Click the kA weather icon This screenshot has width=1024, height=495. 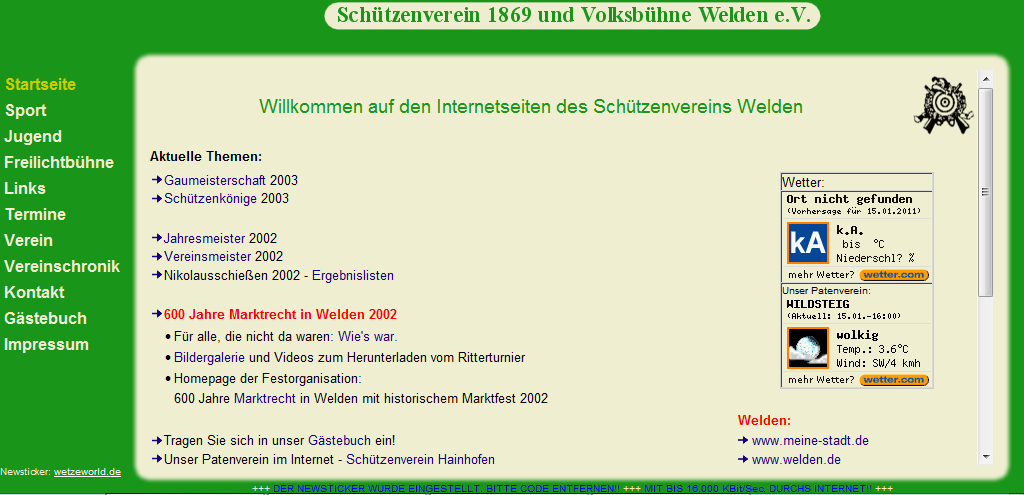pos(807,243)
